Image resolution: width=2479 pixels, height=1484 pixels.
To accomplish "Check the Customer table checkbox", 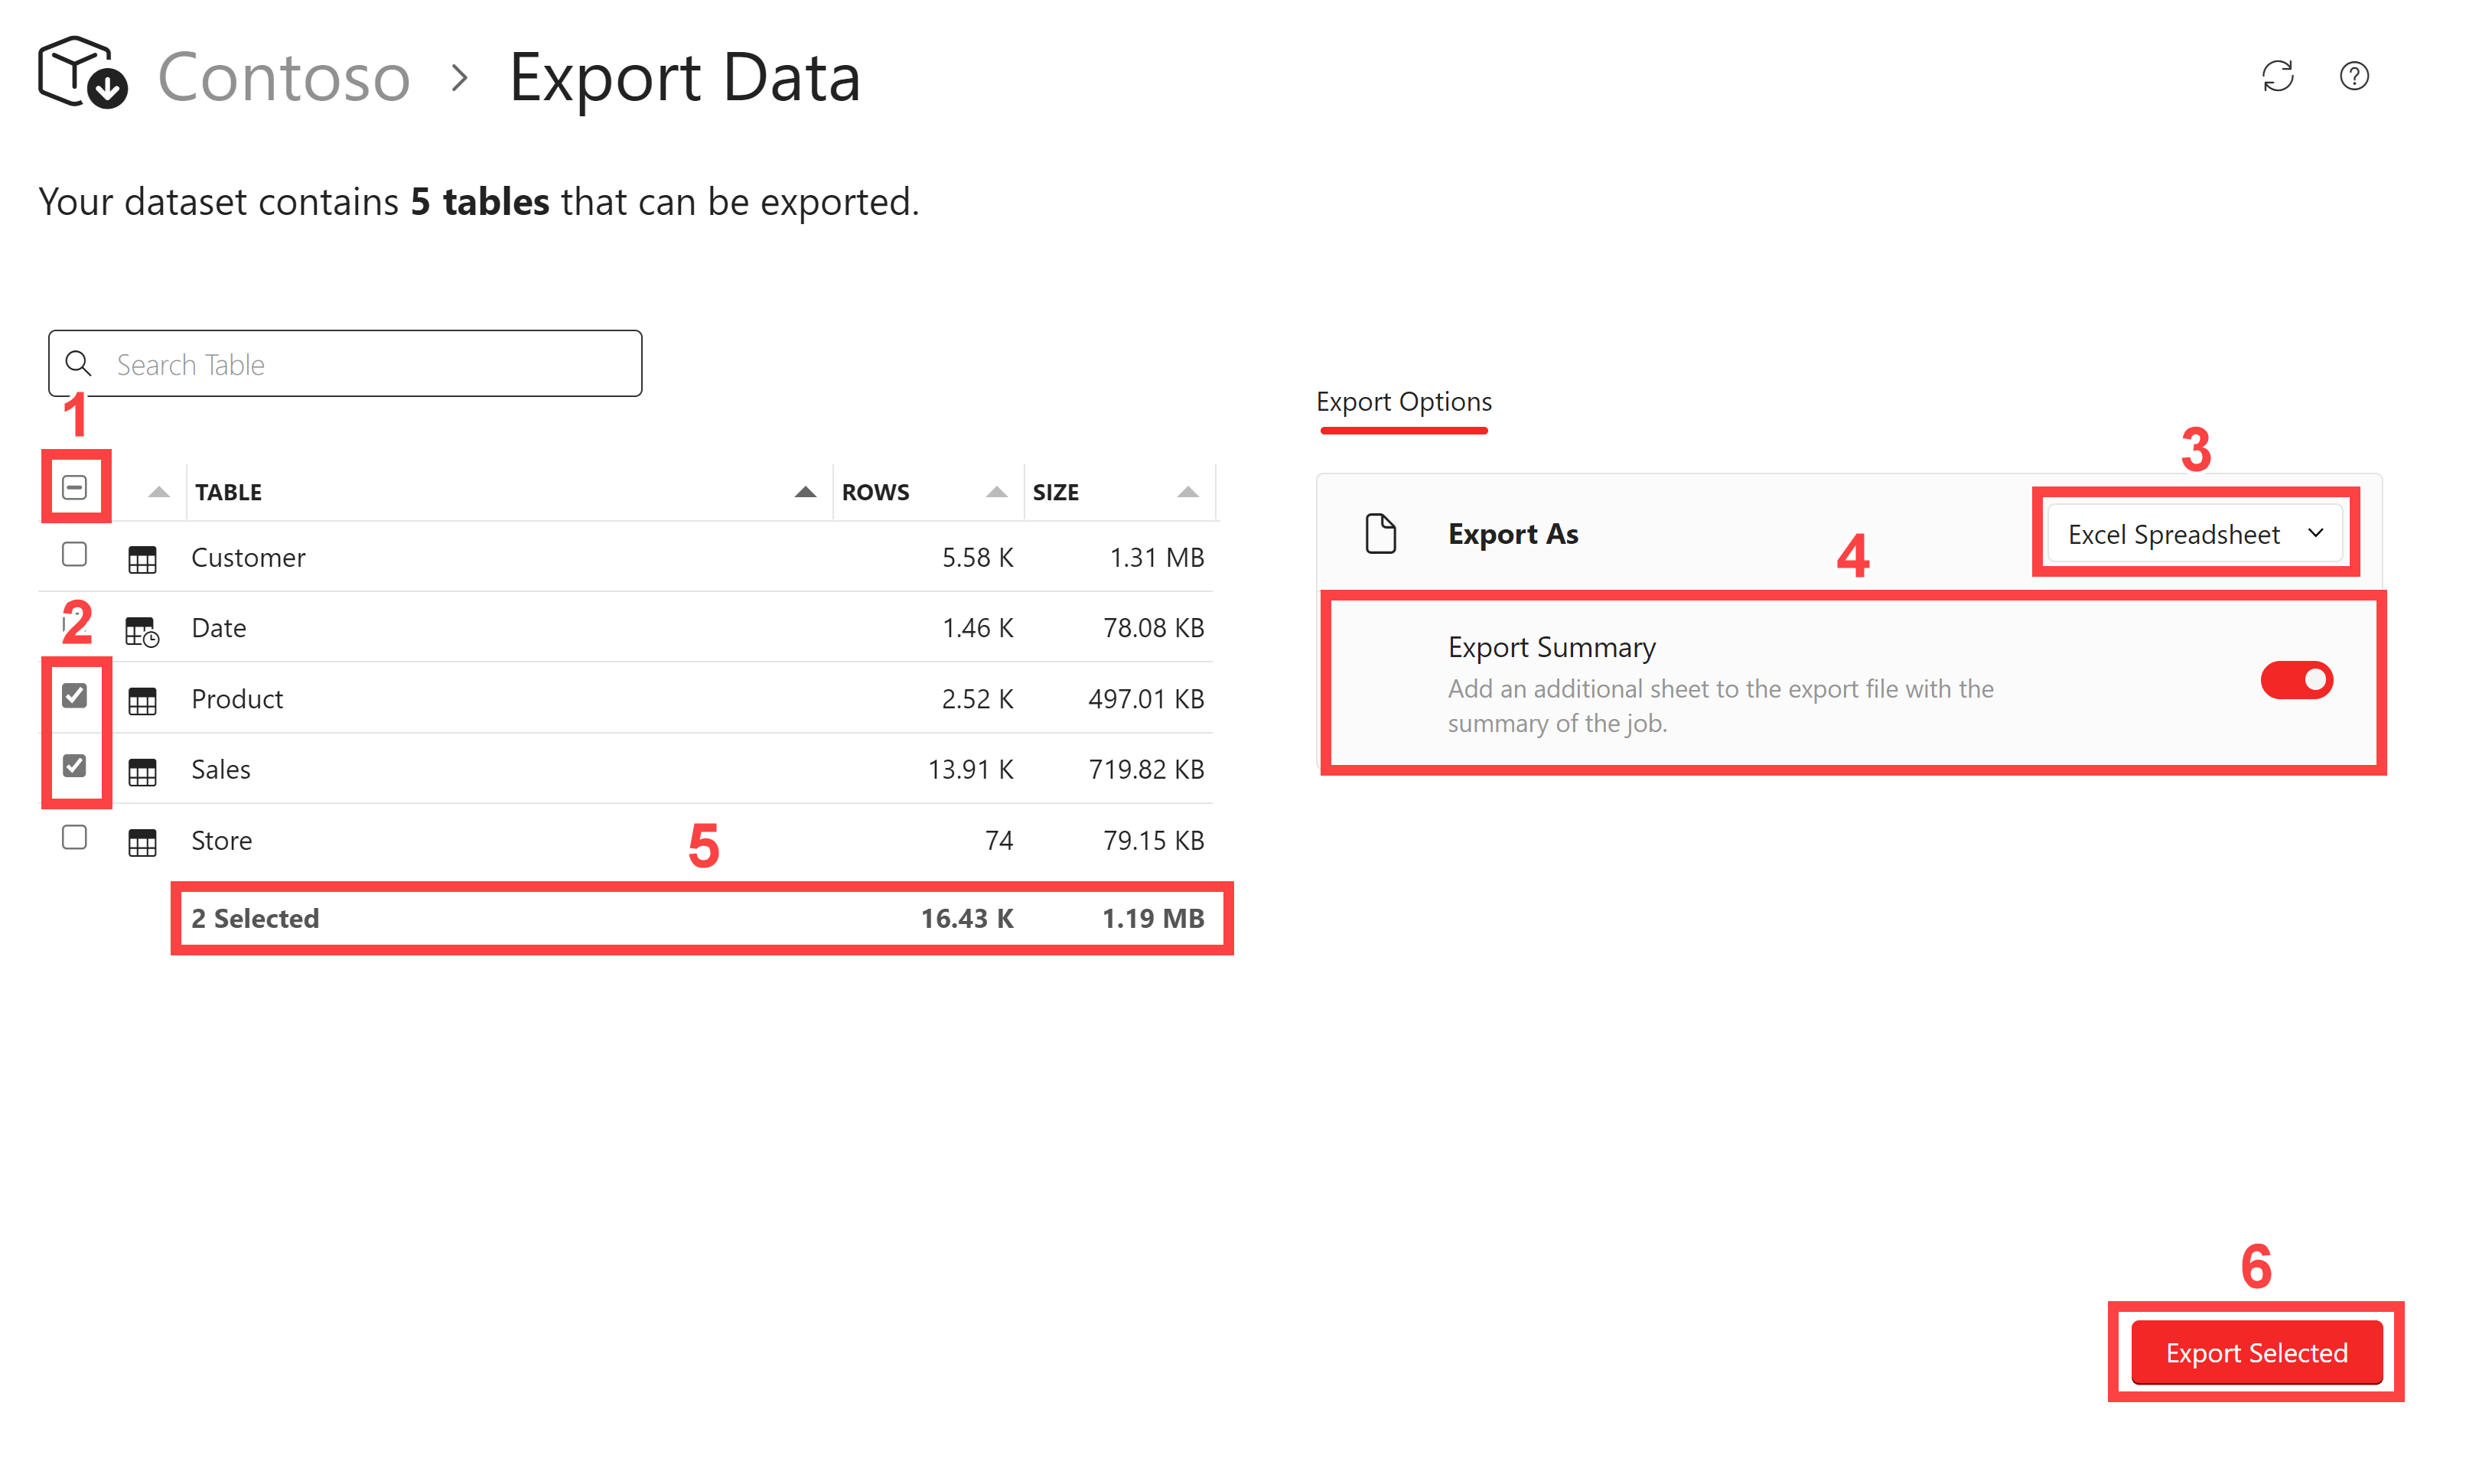I will (74, 555).
